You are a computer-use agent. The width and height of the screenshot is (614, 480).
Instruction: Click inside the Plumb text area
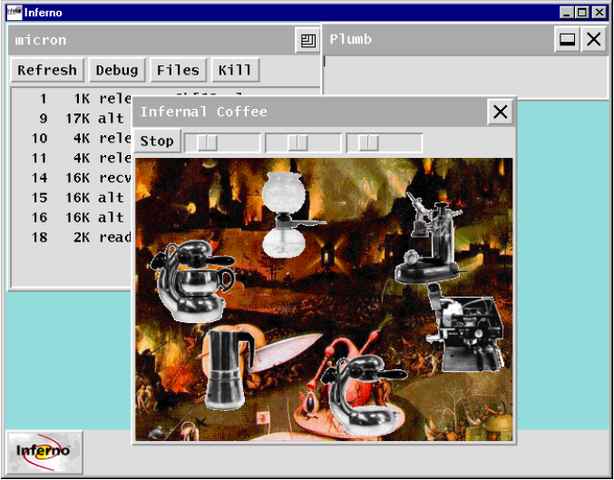pos(466,76)
